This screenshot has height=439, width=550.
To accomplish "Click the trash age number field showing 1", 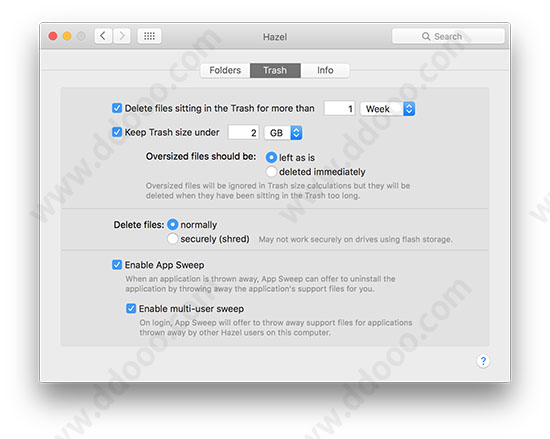I will point(339,109).
